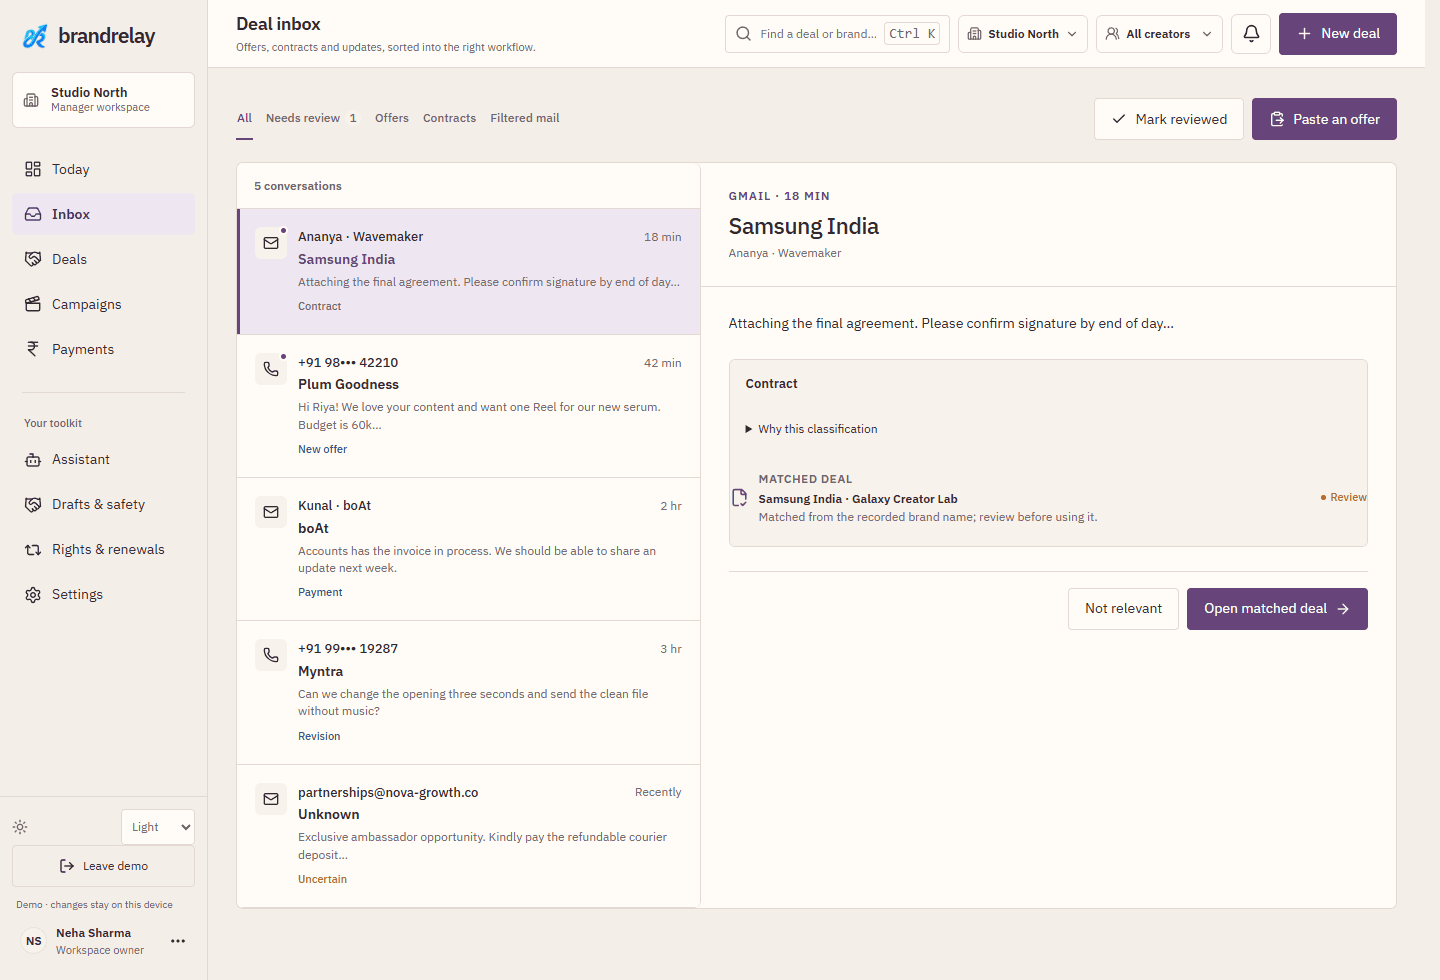Image resolution: width=1440 pixels, height=980 pixels.
Task: Click mail icon on nova-growth conversation
Action: [271, 799]
